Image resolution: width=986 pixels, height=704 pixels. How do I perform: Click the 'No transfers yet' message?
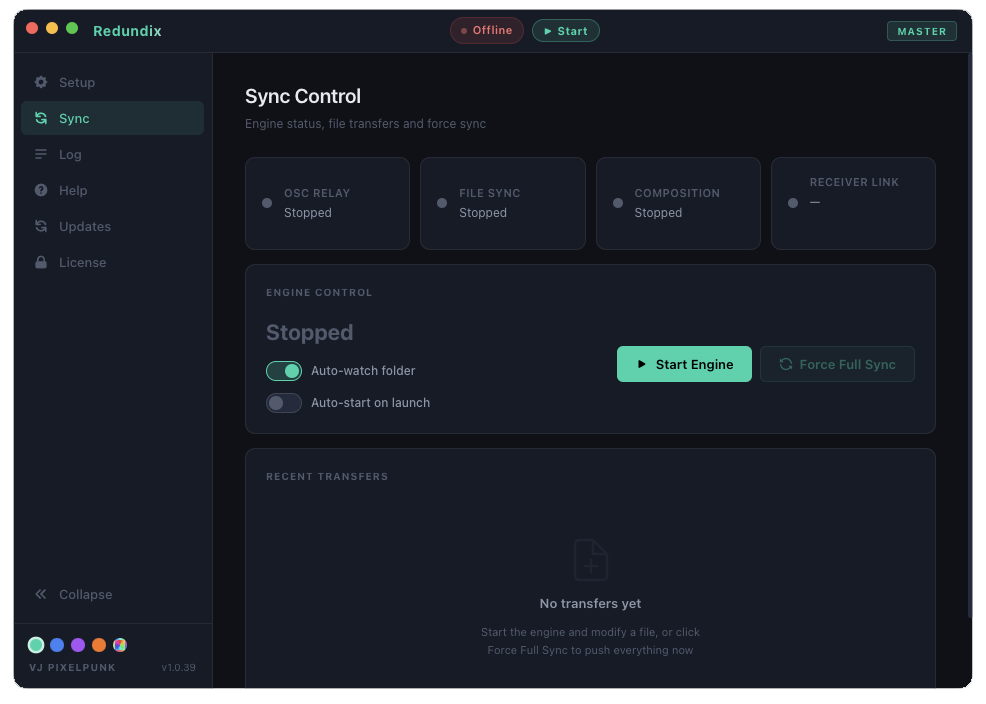[590, 603]
